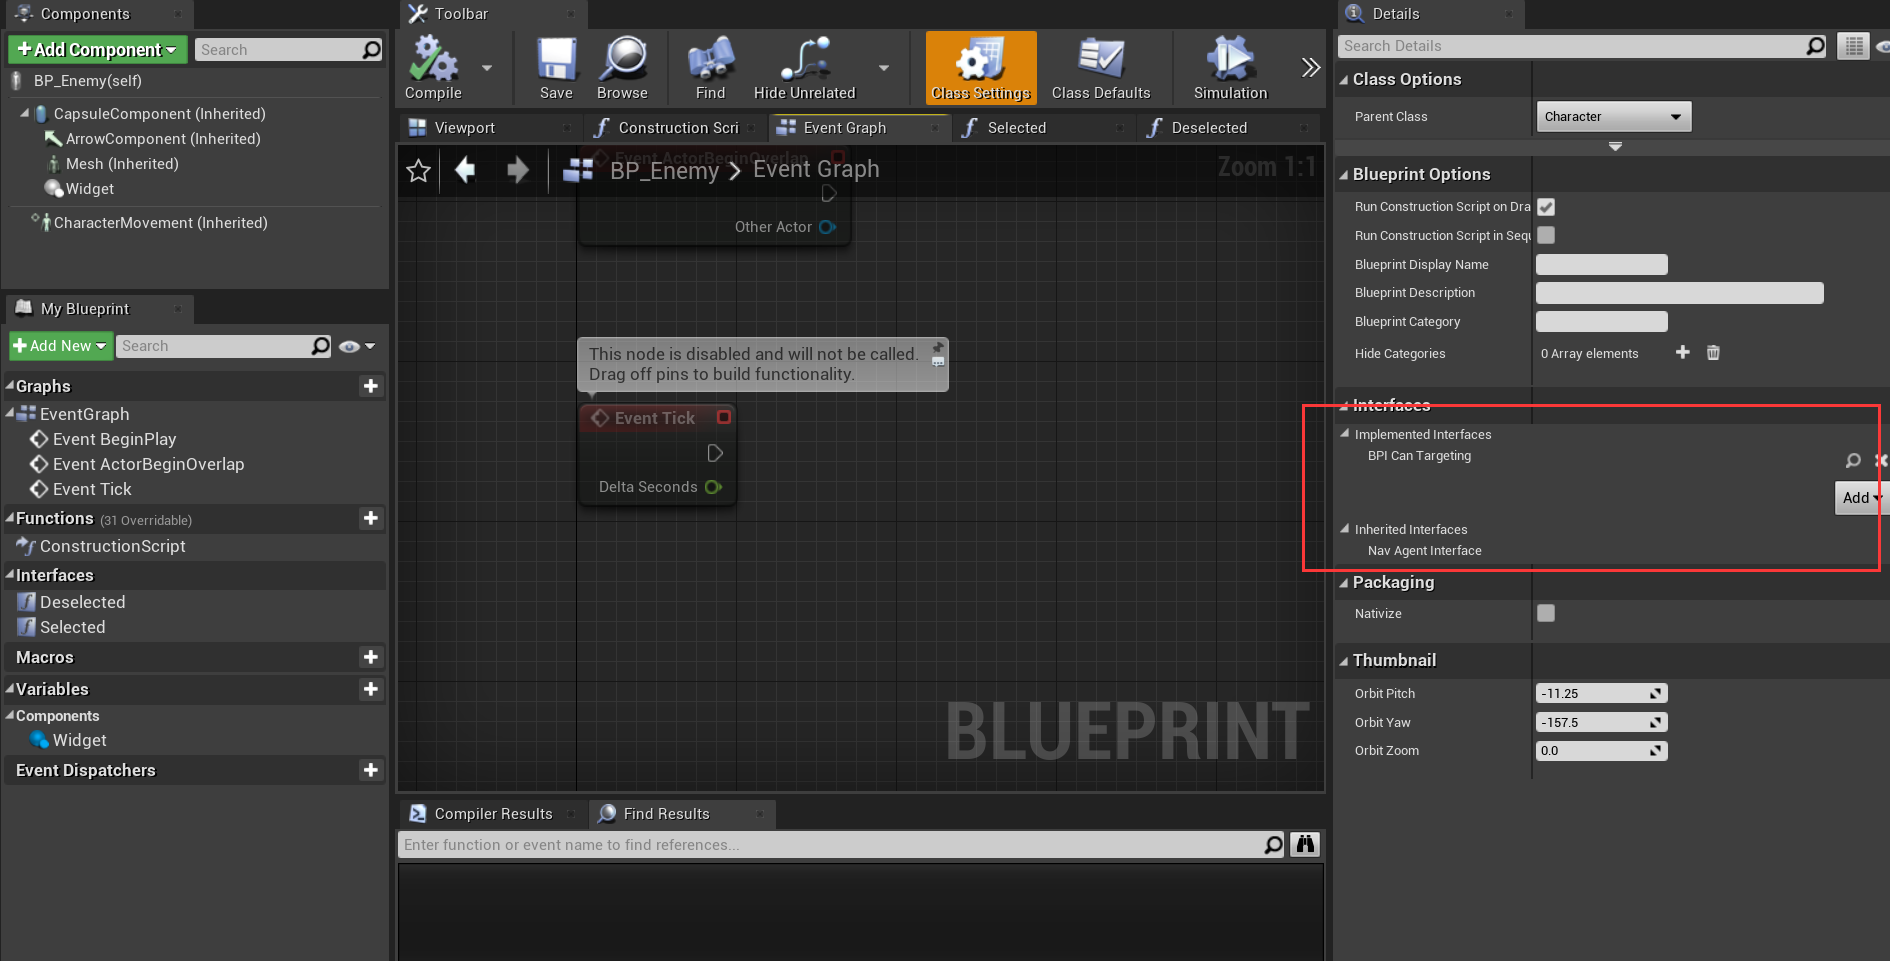1890x961 pixels.
Task: Adjust Orbit Yaw value field
Action: (1601, 722)
